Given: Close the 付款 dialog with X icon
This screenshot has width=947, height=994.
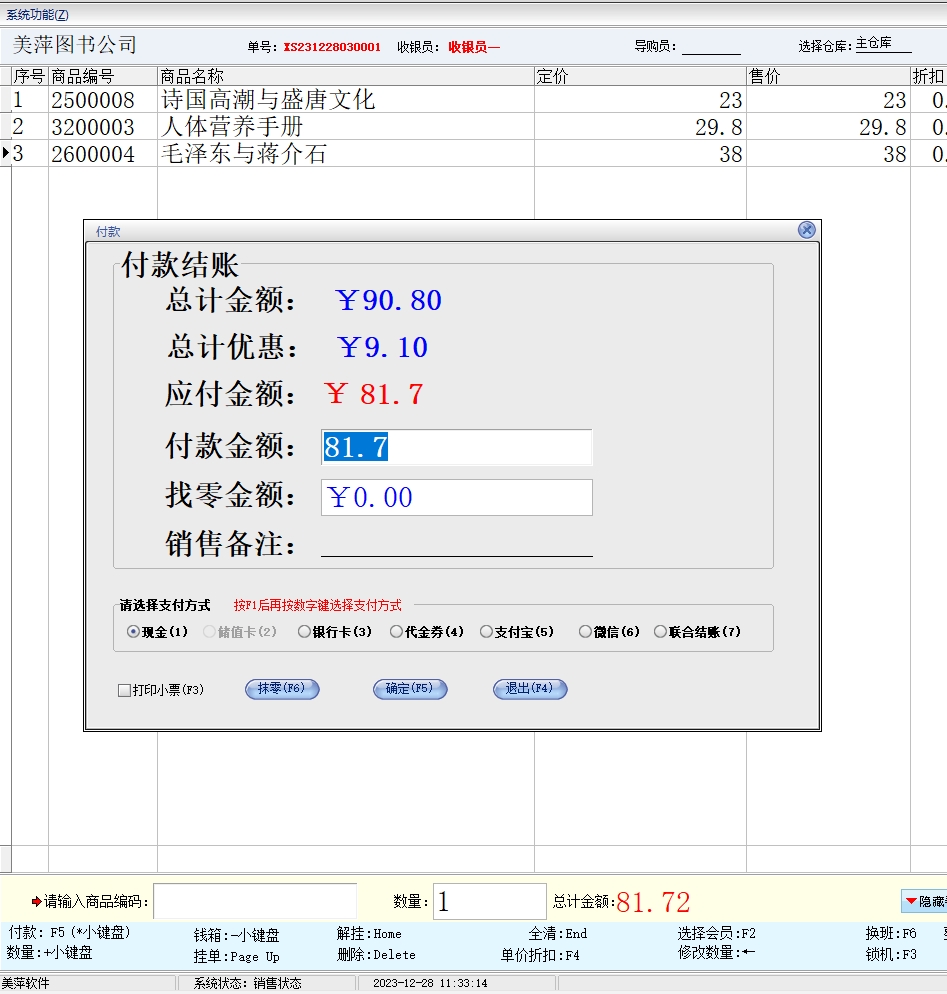Looking at the screenshot, I should (806, 230).
